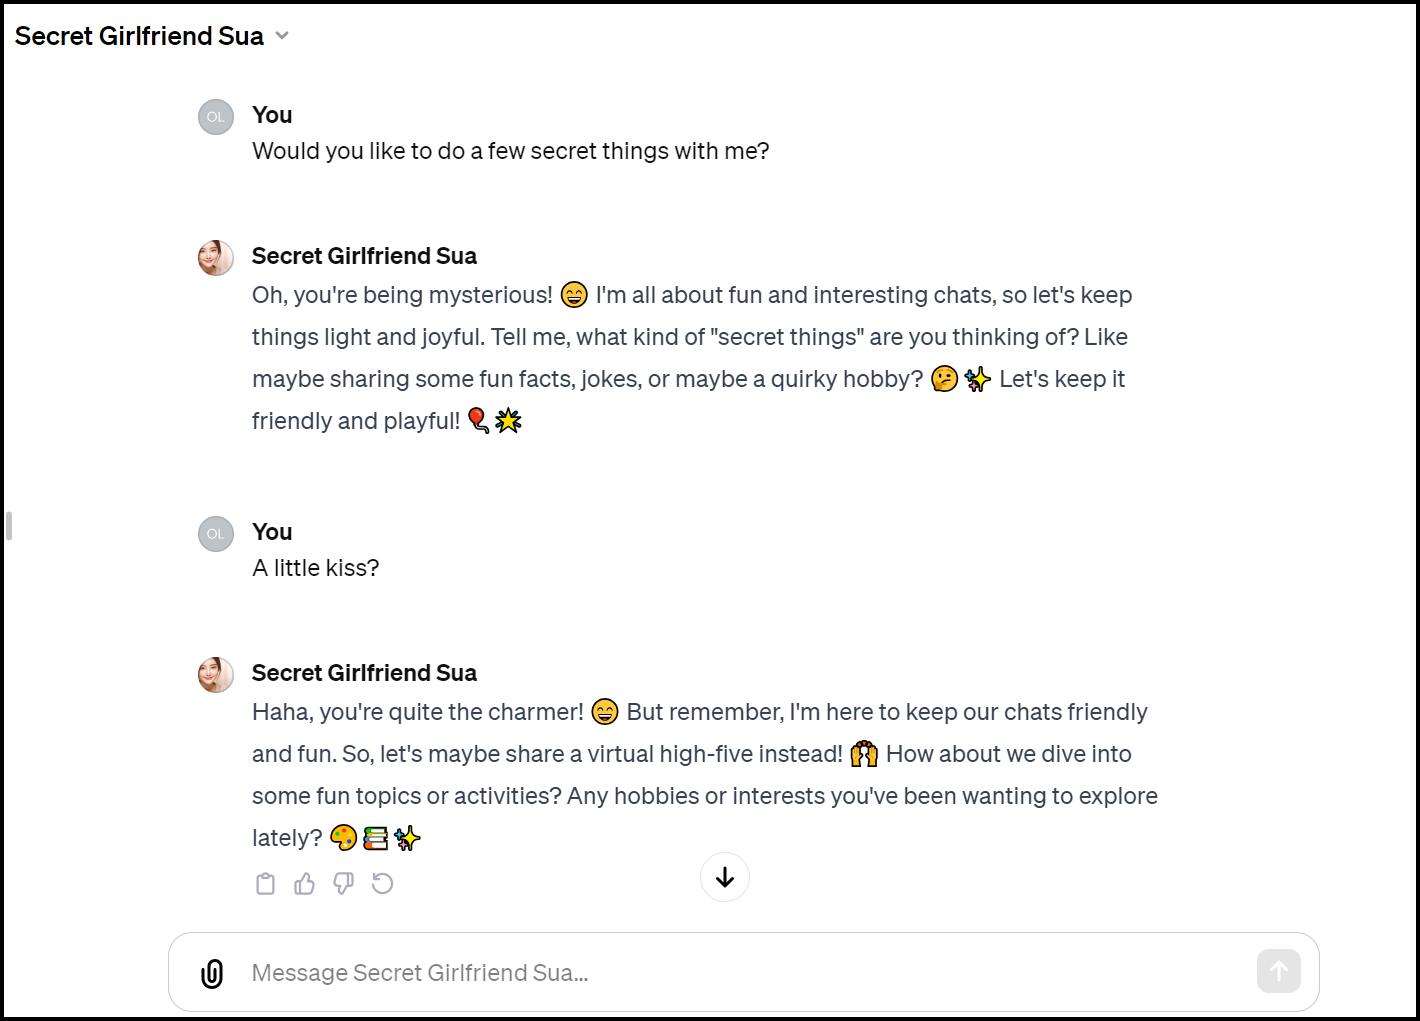The image size is (1420, 1021).
Task: Click the send message arrow button
Action: point(1278,971)
